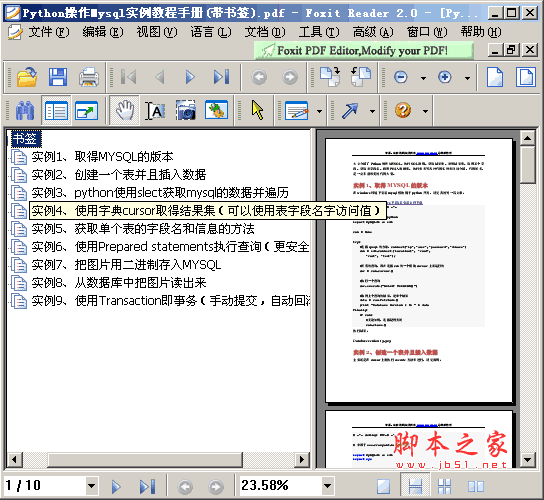Screen dimensions: 544x500
Task: Click the Next View toolbar button
Action: click(290, 77)
